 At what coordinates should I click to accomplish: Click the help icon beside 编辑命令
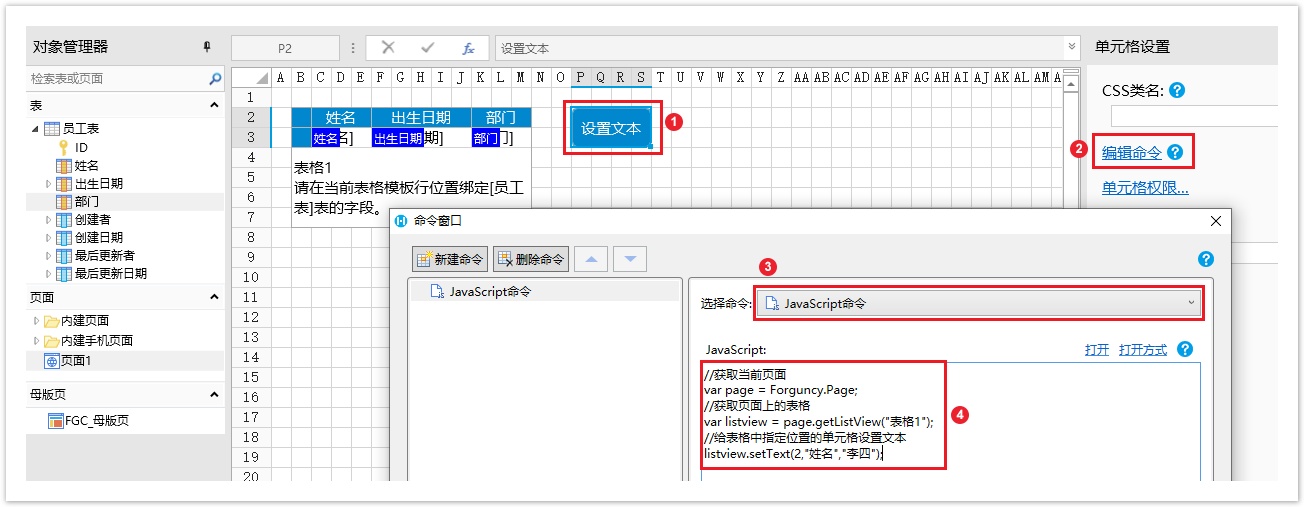click(x=1174, y=152)
